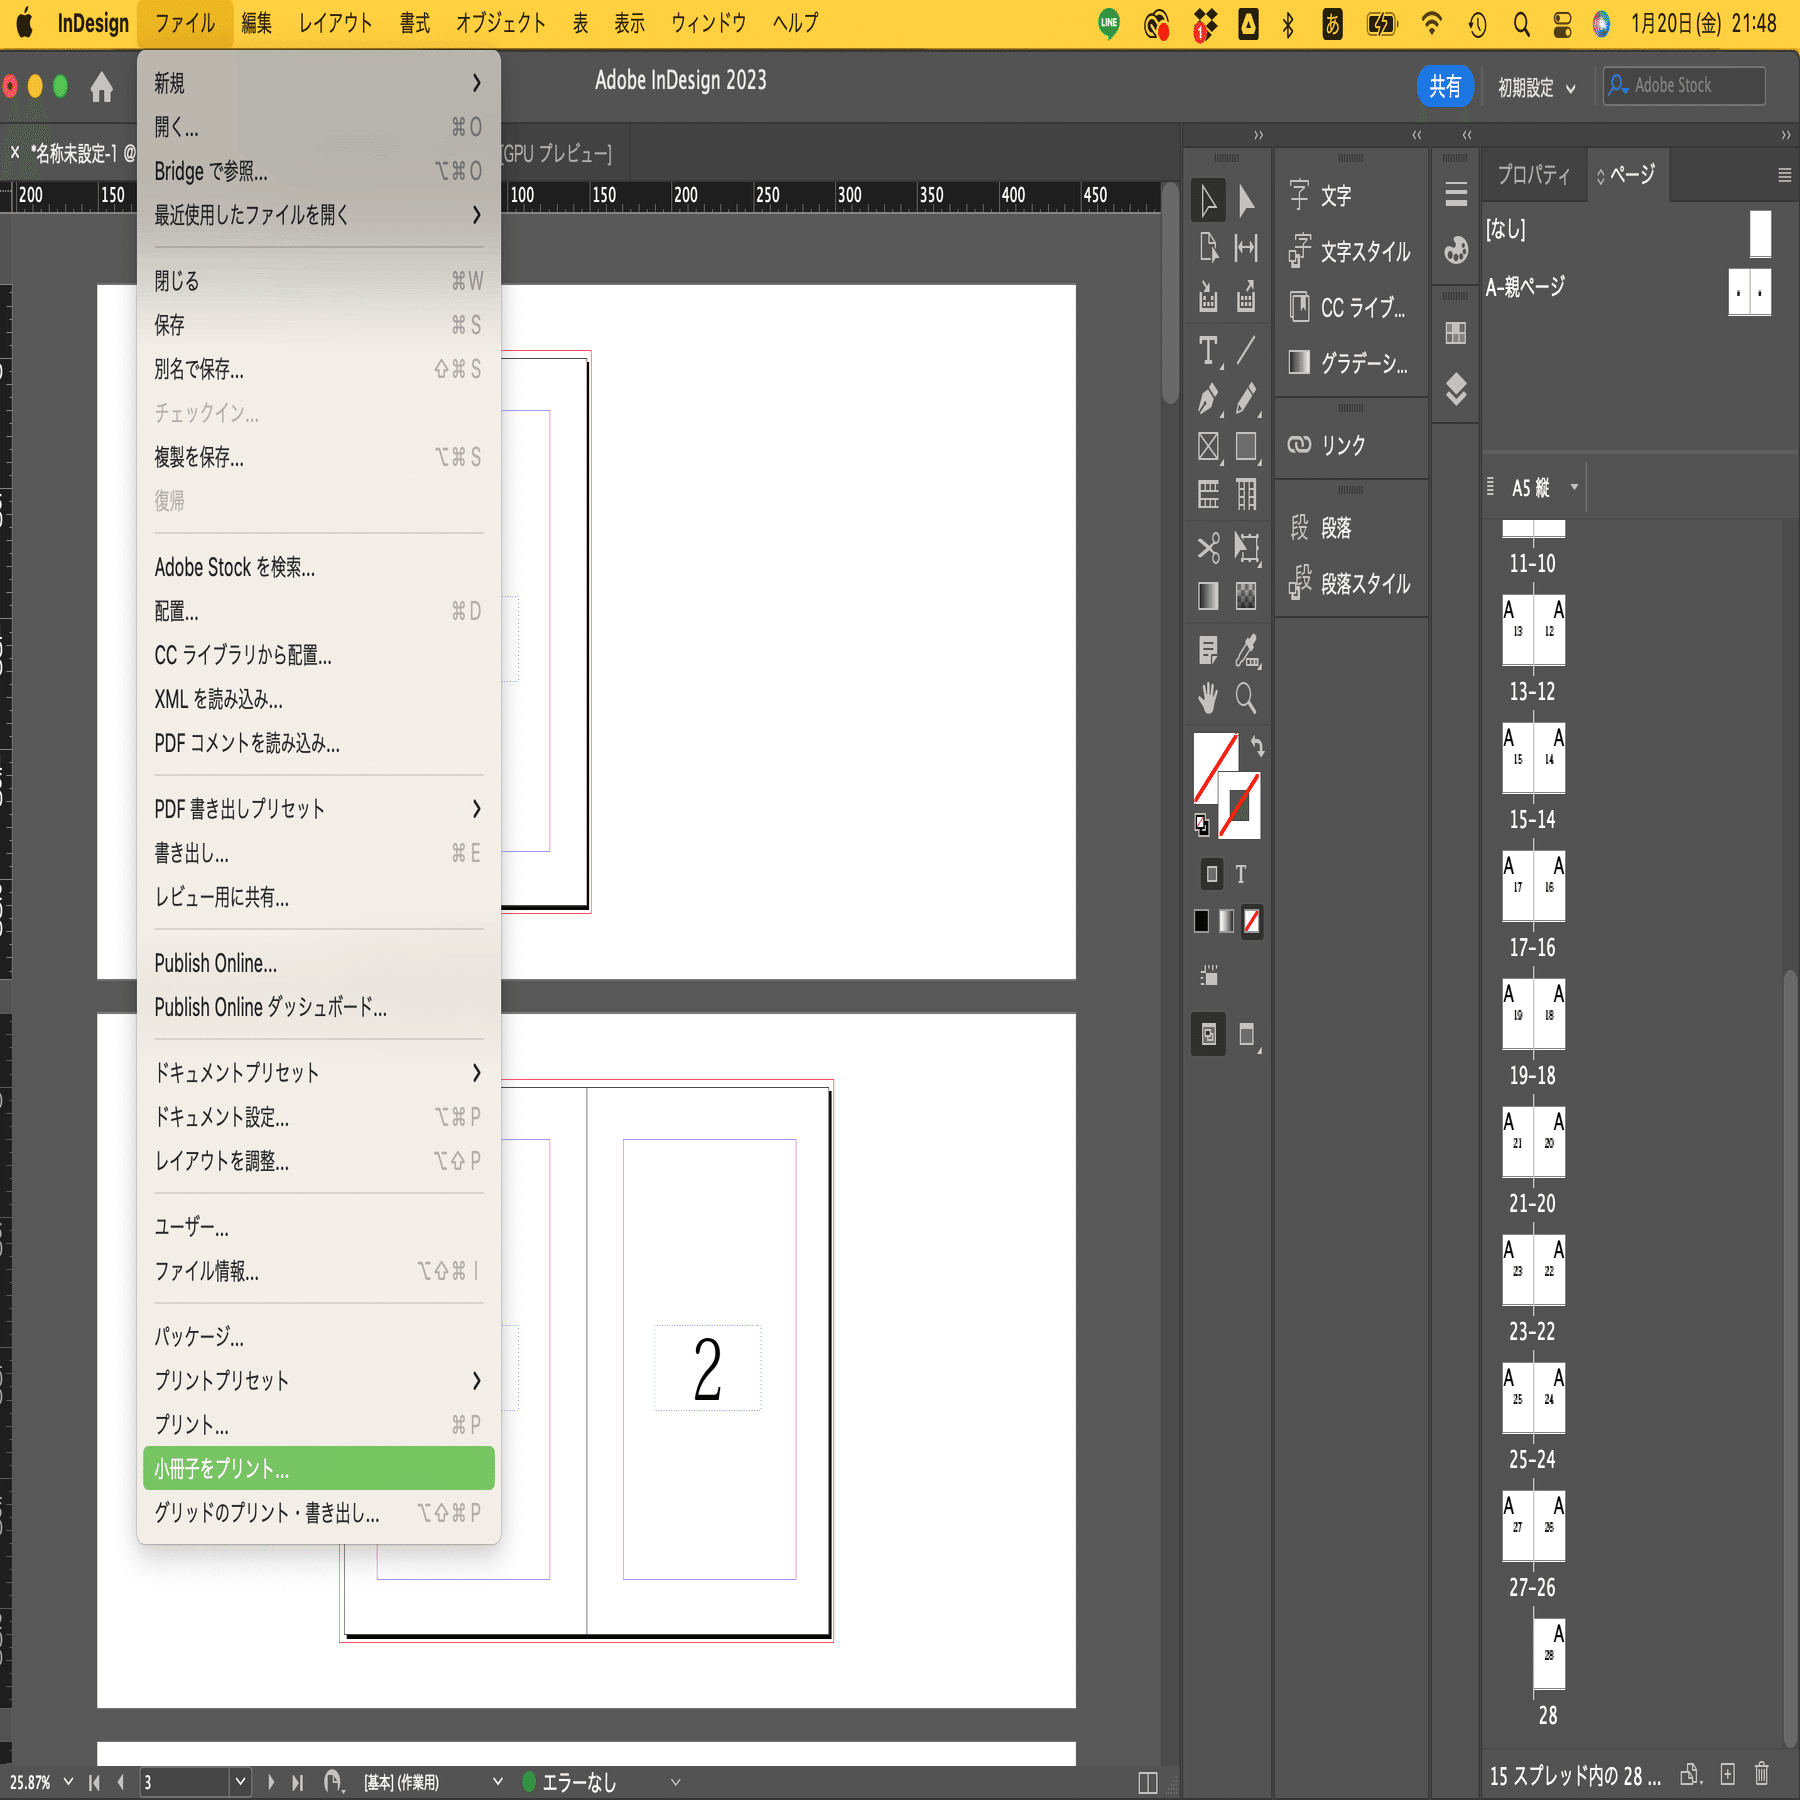Image resolution: width=1800 pixels, height=1800 pixels.
Task: Select the 19-18 spread thumbnail
Action: (x=1533, y=1014)
